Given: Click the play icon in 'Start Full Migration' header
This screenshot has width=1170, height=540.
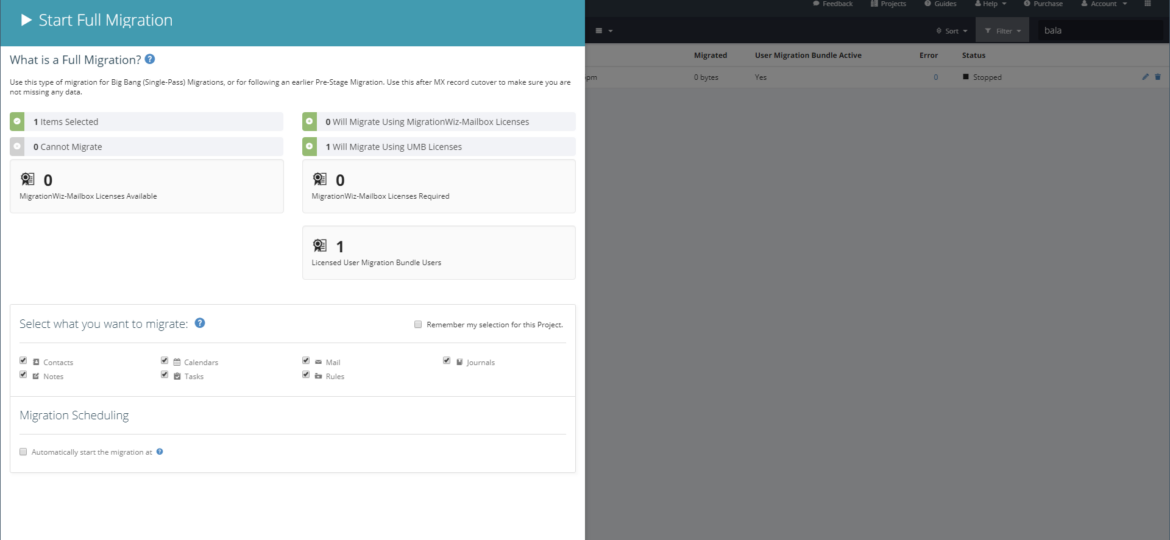Looking at the screenshot, I should point(26,21).
